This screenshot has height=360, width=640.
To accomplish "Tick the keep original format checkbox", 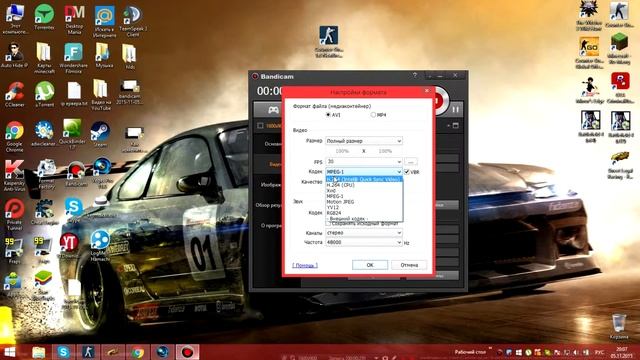I will [x=328, y=223].
